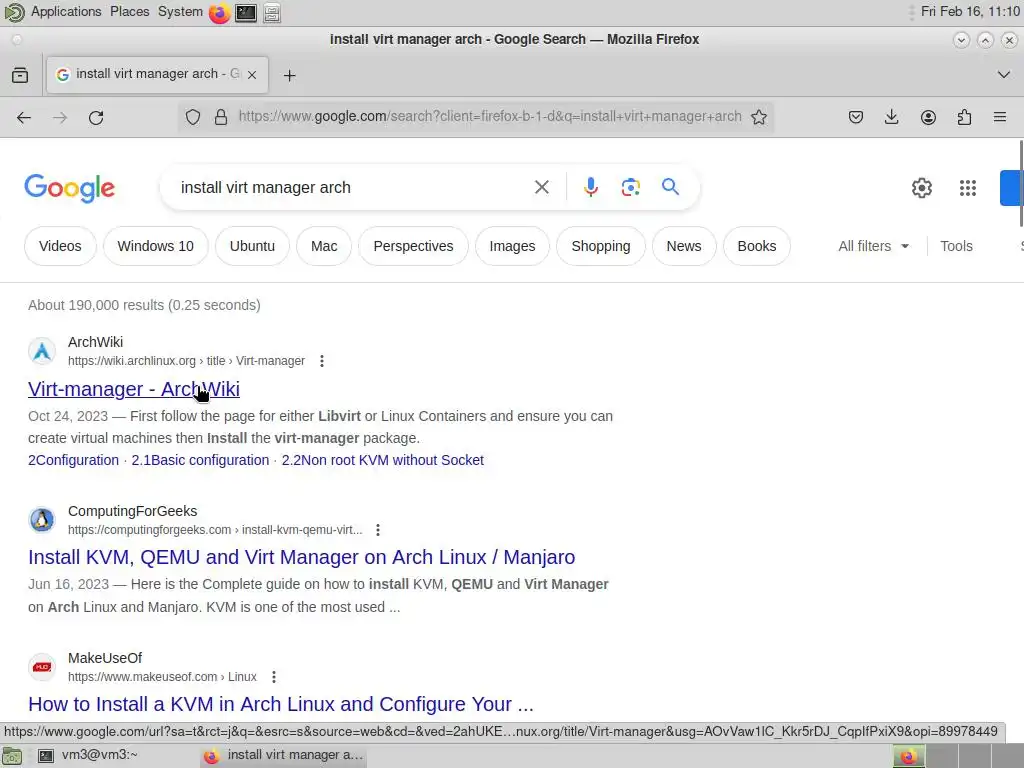Open the Places menu
Screen dimensions: 1024x768
point(129,12)
